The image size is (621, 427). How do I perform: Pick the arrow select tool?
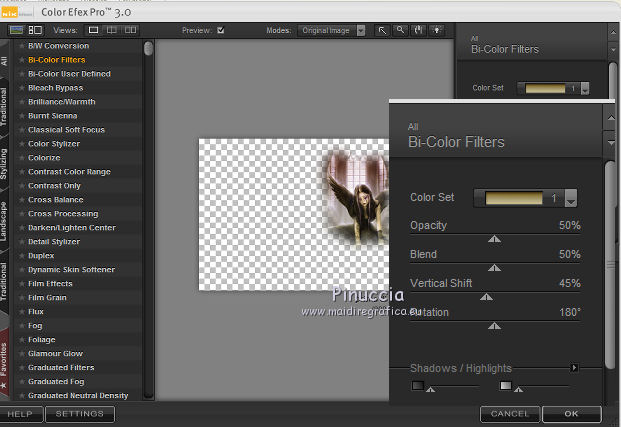382,30
